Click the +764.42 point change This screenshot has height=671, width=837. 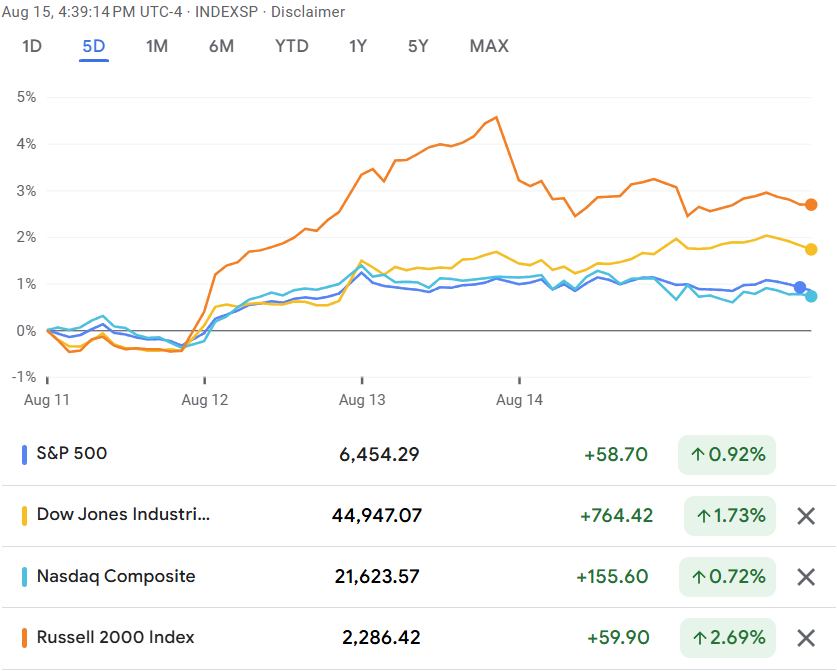click(x=617, y=516)
